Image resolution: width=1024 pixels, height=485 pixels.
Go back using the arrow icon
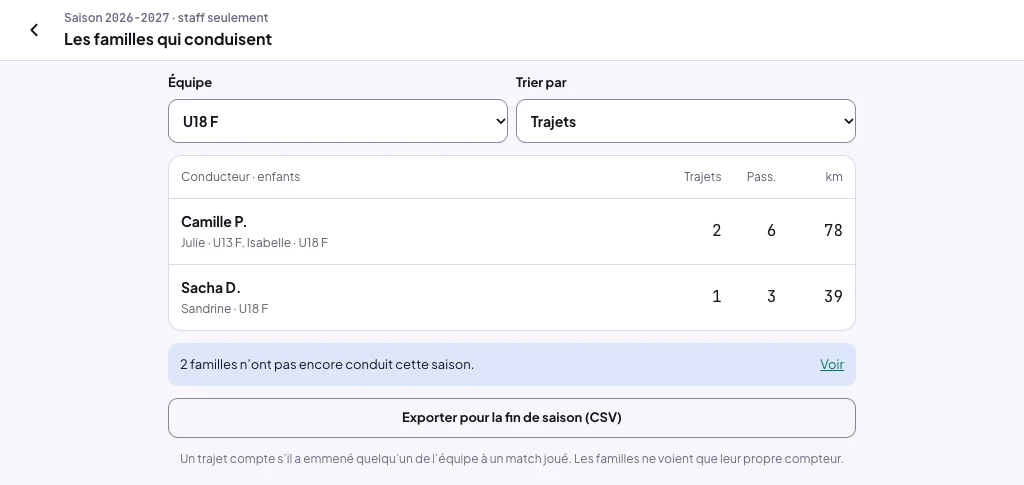click(x=34, y=30)
